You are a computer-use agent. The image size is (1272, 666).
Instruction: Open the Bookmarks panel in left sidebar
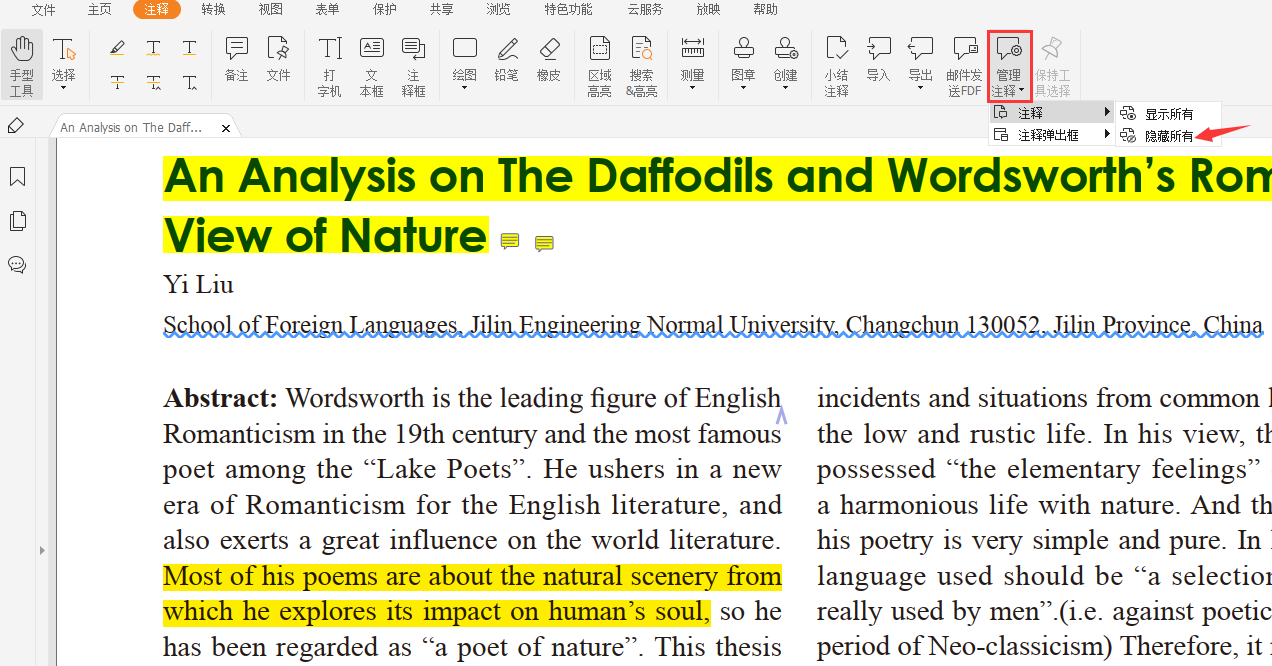coord(17,177)
